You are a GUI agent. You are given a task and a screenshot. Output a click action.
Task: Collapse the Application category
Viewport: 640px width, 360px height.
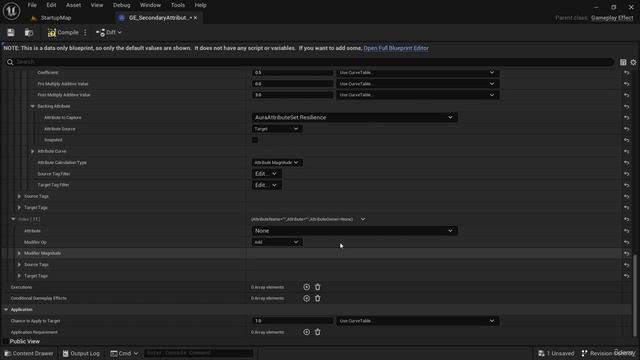tap(6, 310)
